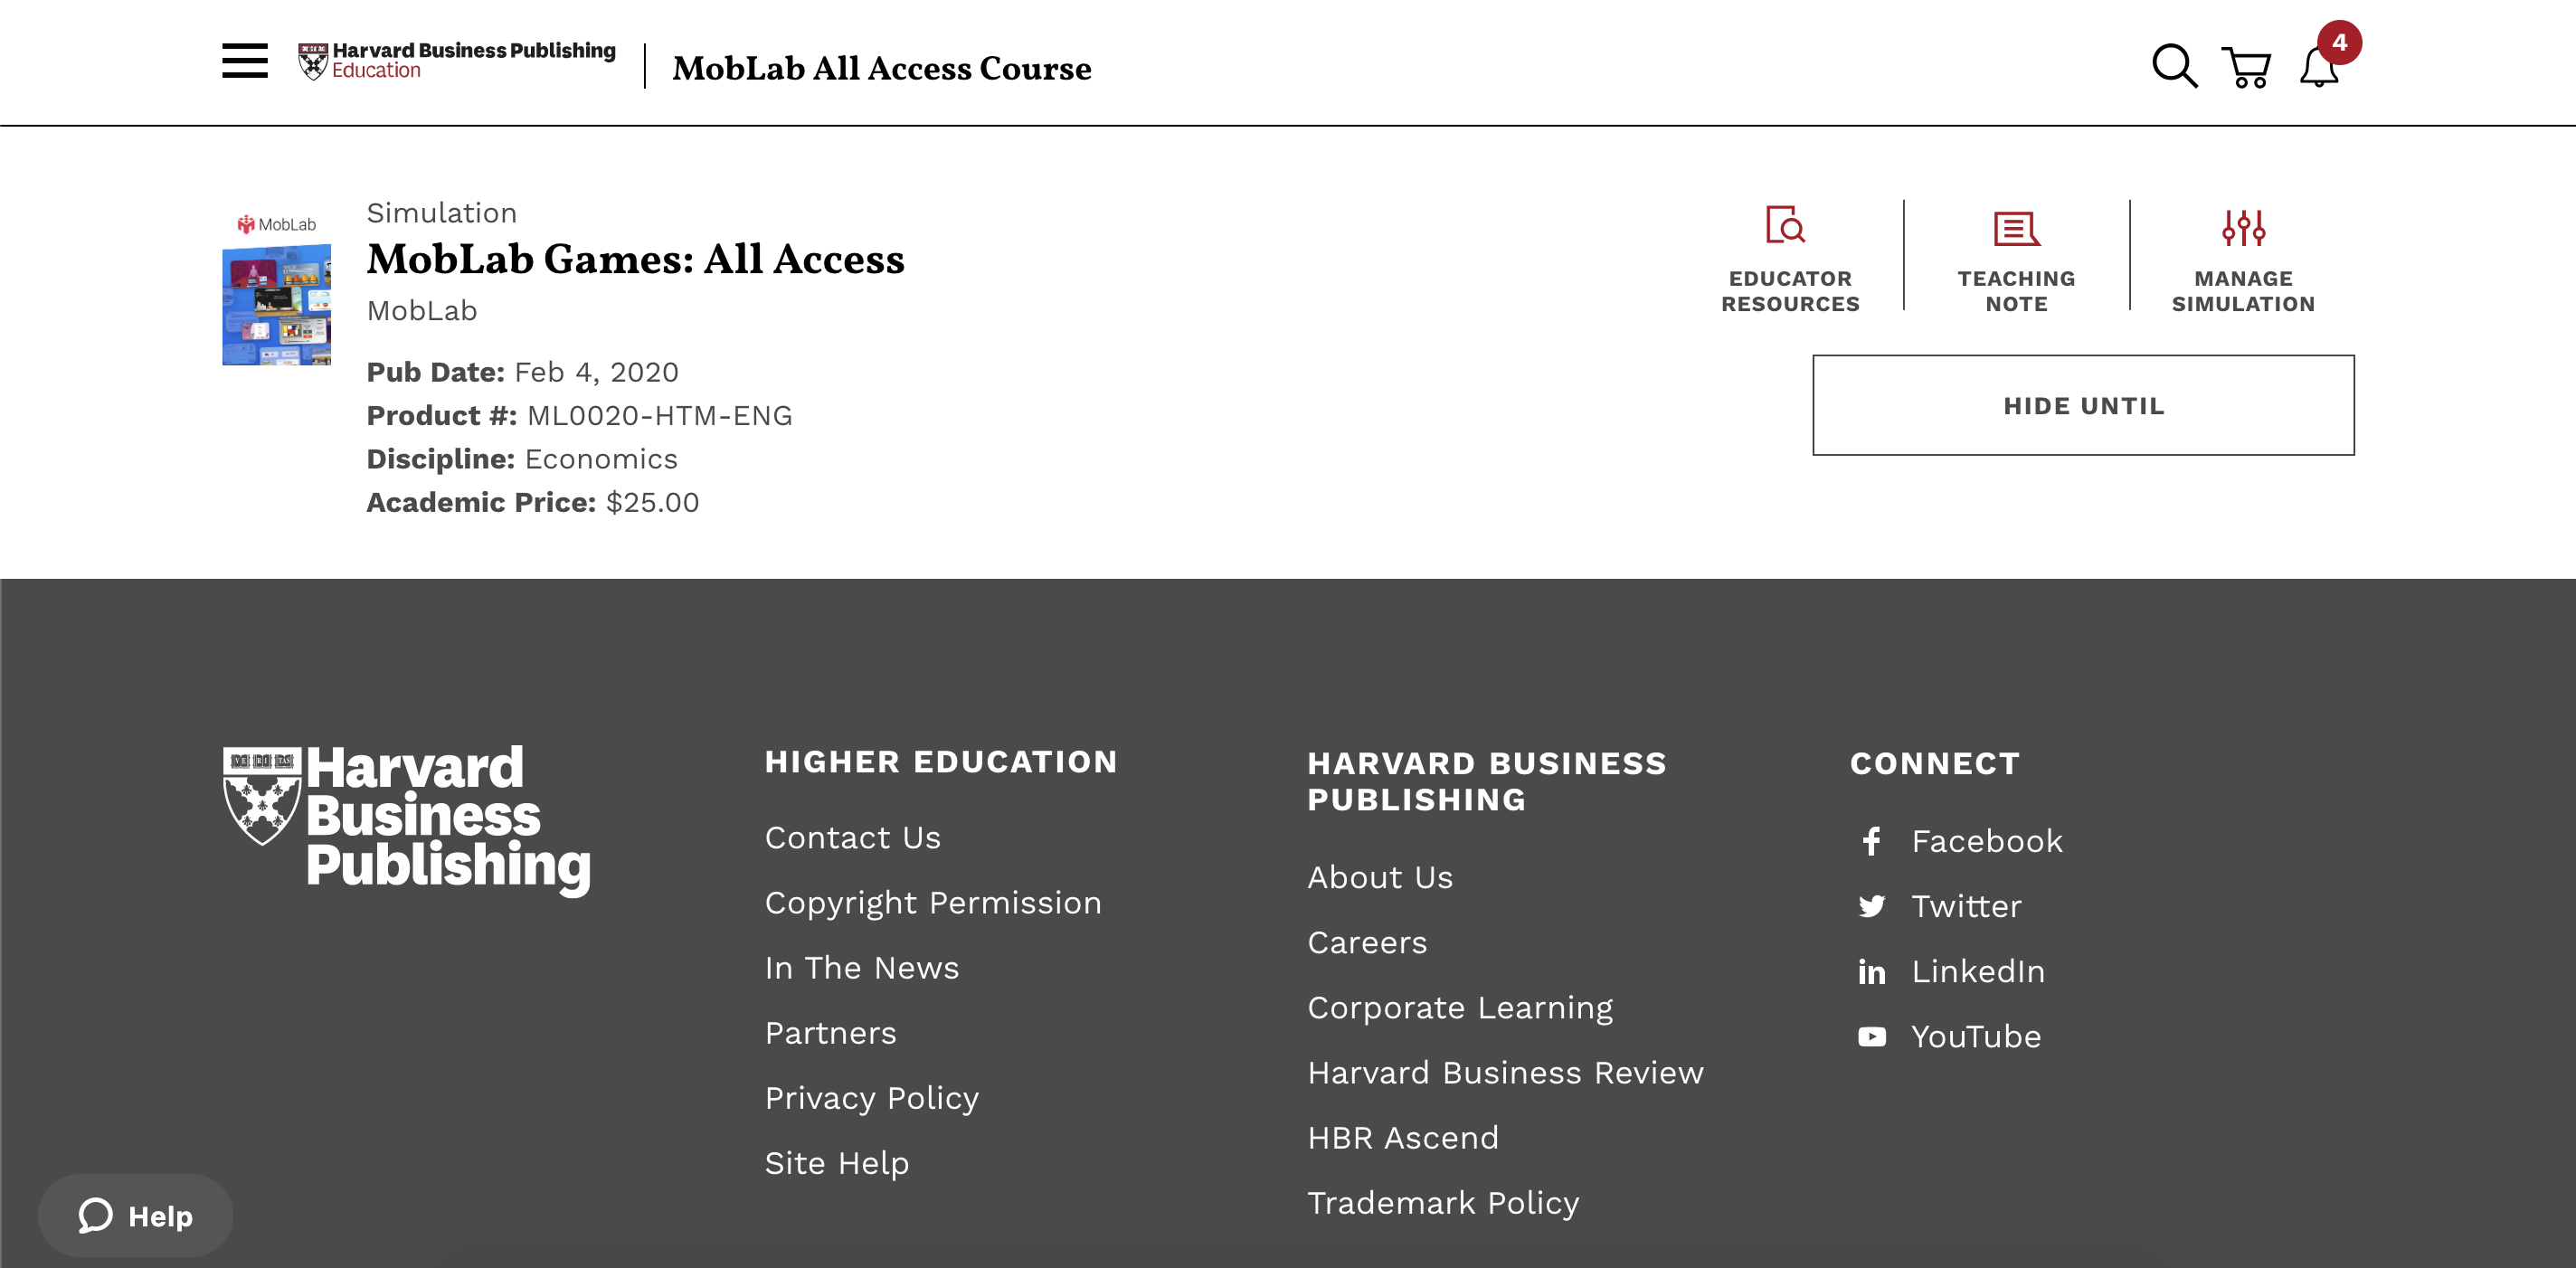
Task: Click the search magnifier icon
Action: [x=2174, y=66]
